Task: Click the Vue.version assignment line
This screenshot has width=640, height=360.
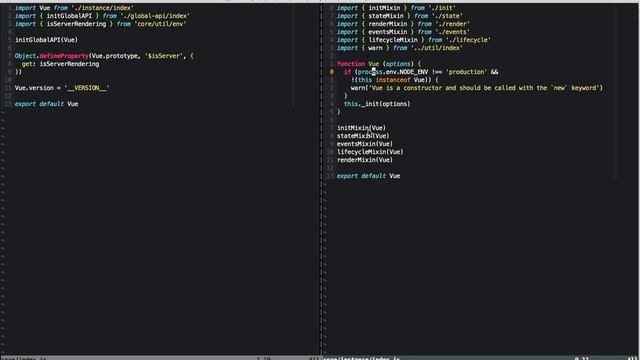Action: [62, 88]
